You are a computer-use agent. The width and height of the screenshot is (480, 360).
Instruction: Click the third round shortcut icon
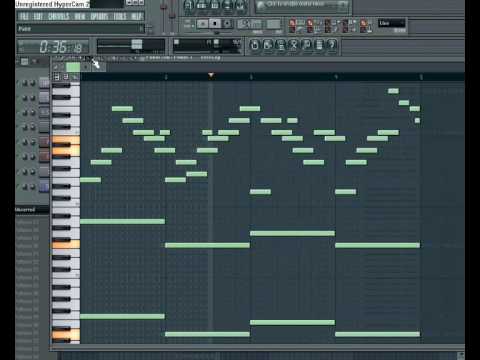[x=281, y=44]
